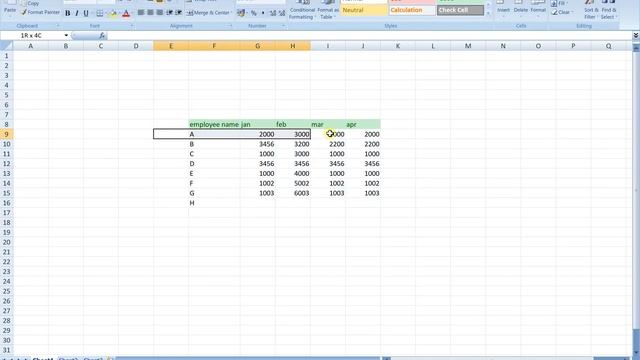This screenshot has width=640, height=360.
Task: Decrease decimal places
Action: (x=282, y=13)
